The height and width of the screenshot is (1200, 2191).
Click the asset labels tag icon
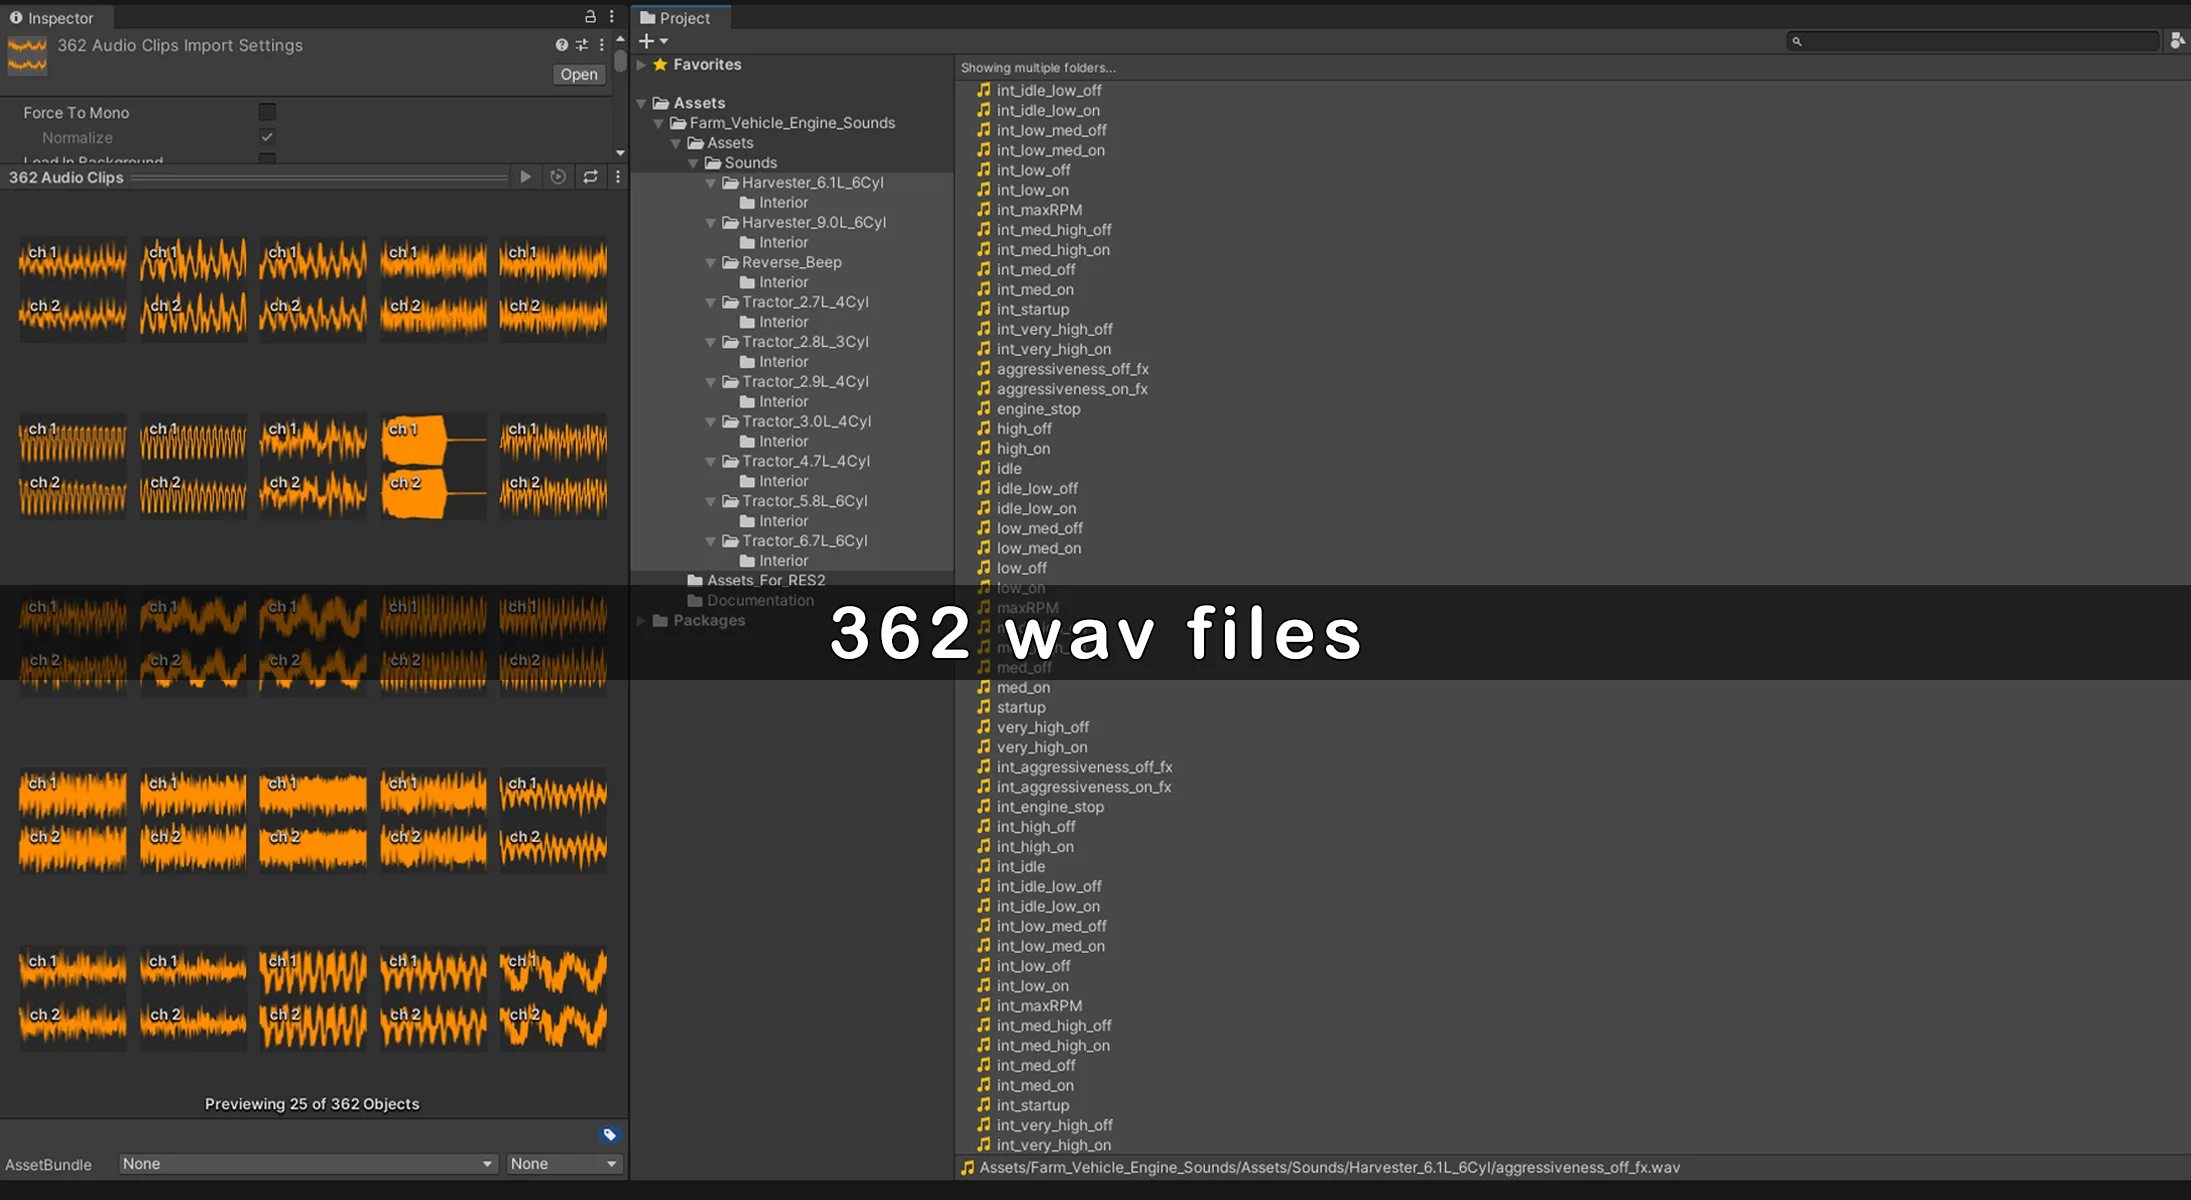[x=609, y=1135]
